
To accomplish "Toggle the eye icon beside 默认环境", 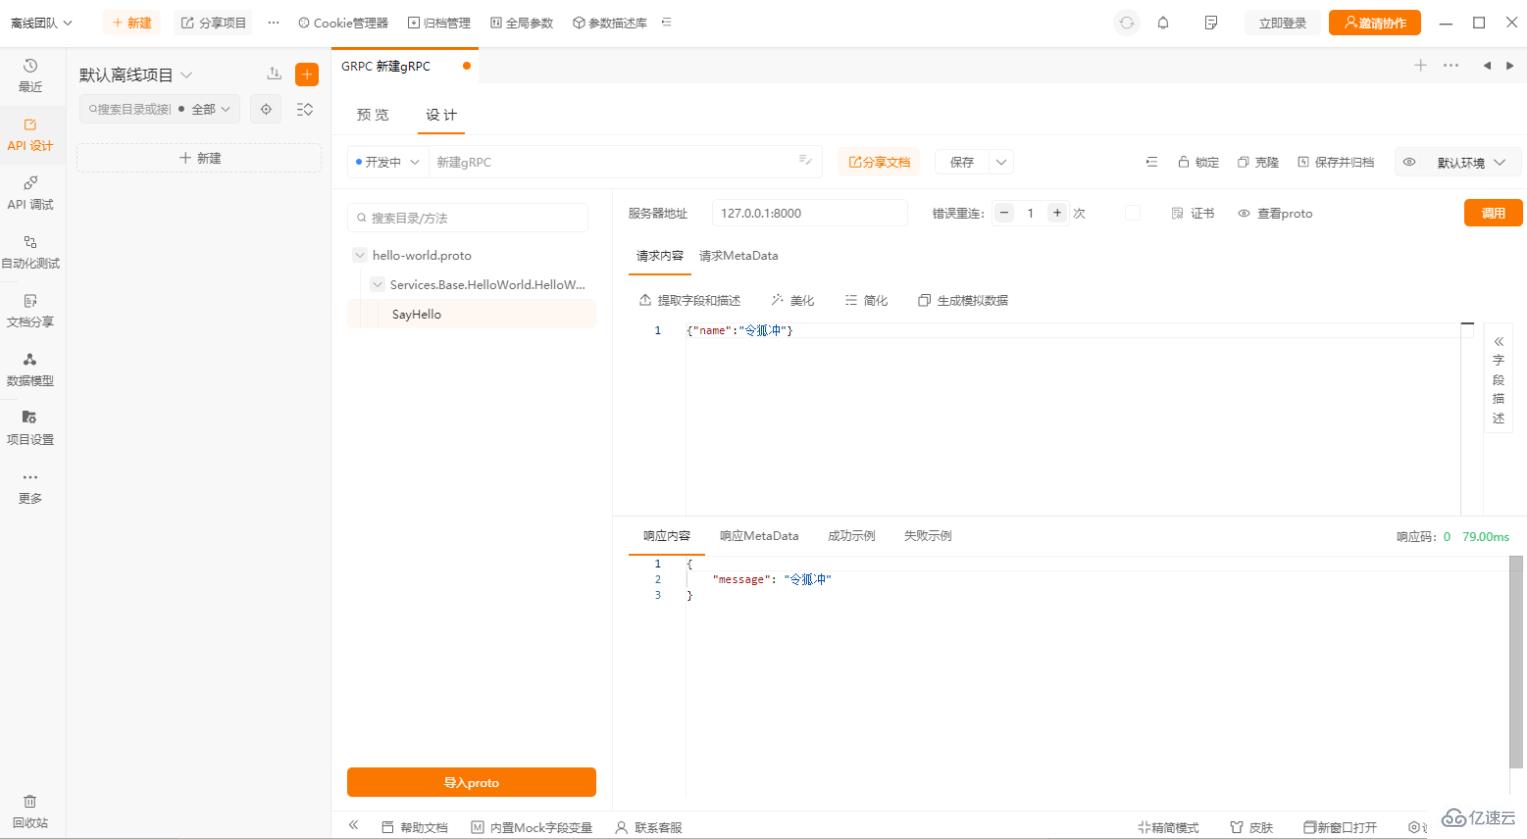I will tap(1409, 162).
